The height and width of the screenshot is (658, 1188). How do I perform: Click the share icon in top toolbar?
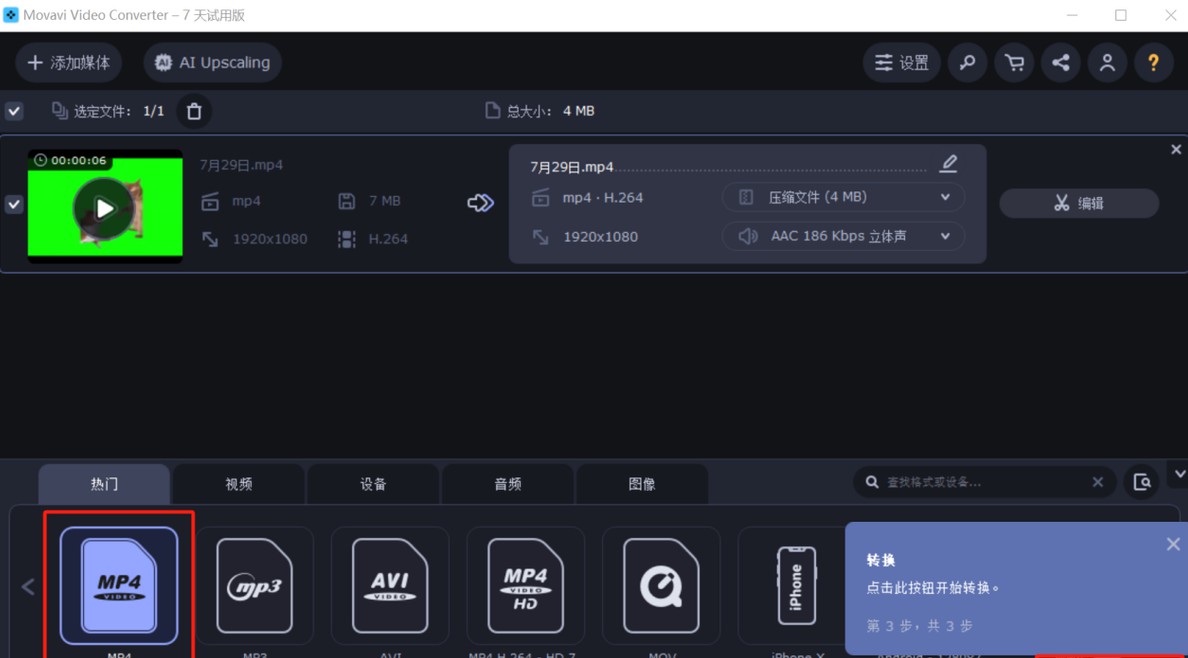(1060, 63)
